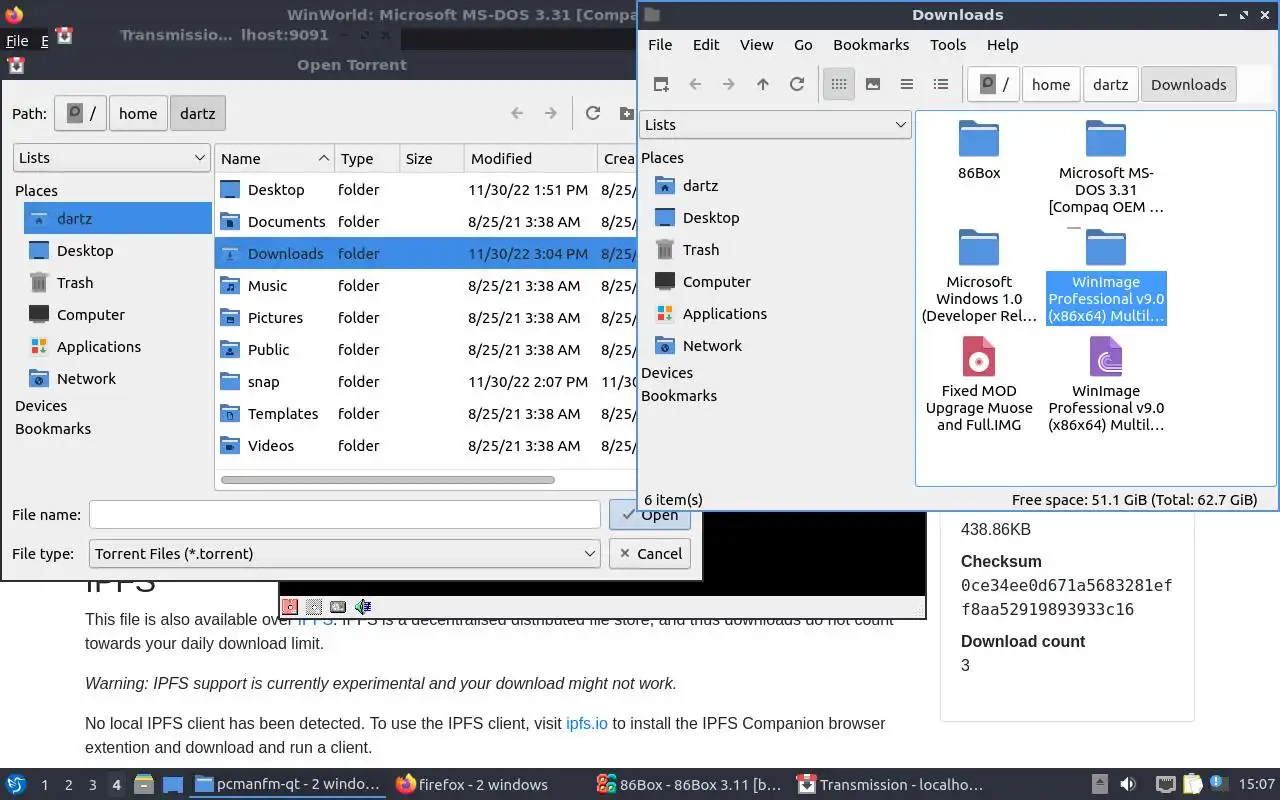Select highlighted WinImage Professional folder icon
The image size is (1280, 800).
click(1106, 248)
